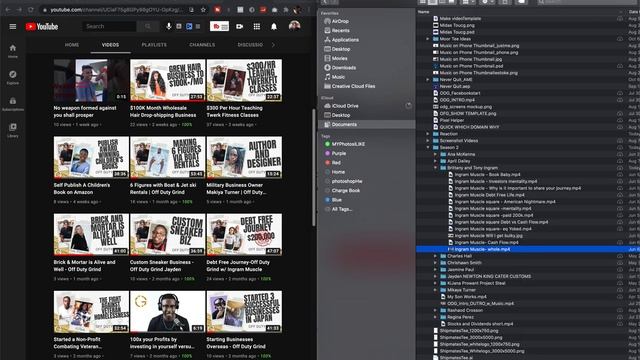Screen dimensions: 640x360
Task: Open YouTube notifications bell
Action: [274, 27]
